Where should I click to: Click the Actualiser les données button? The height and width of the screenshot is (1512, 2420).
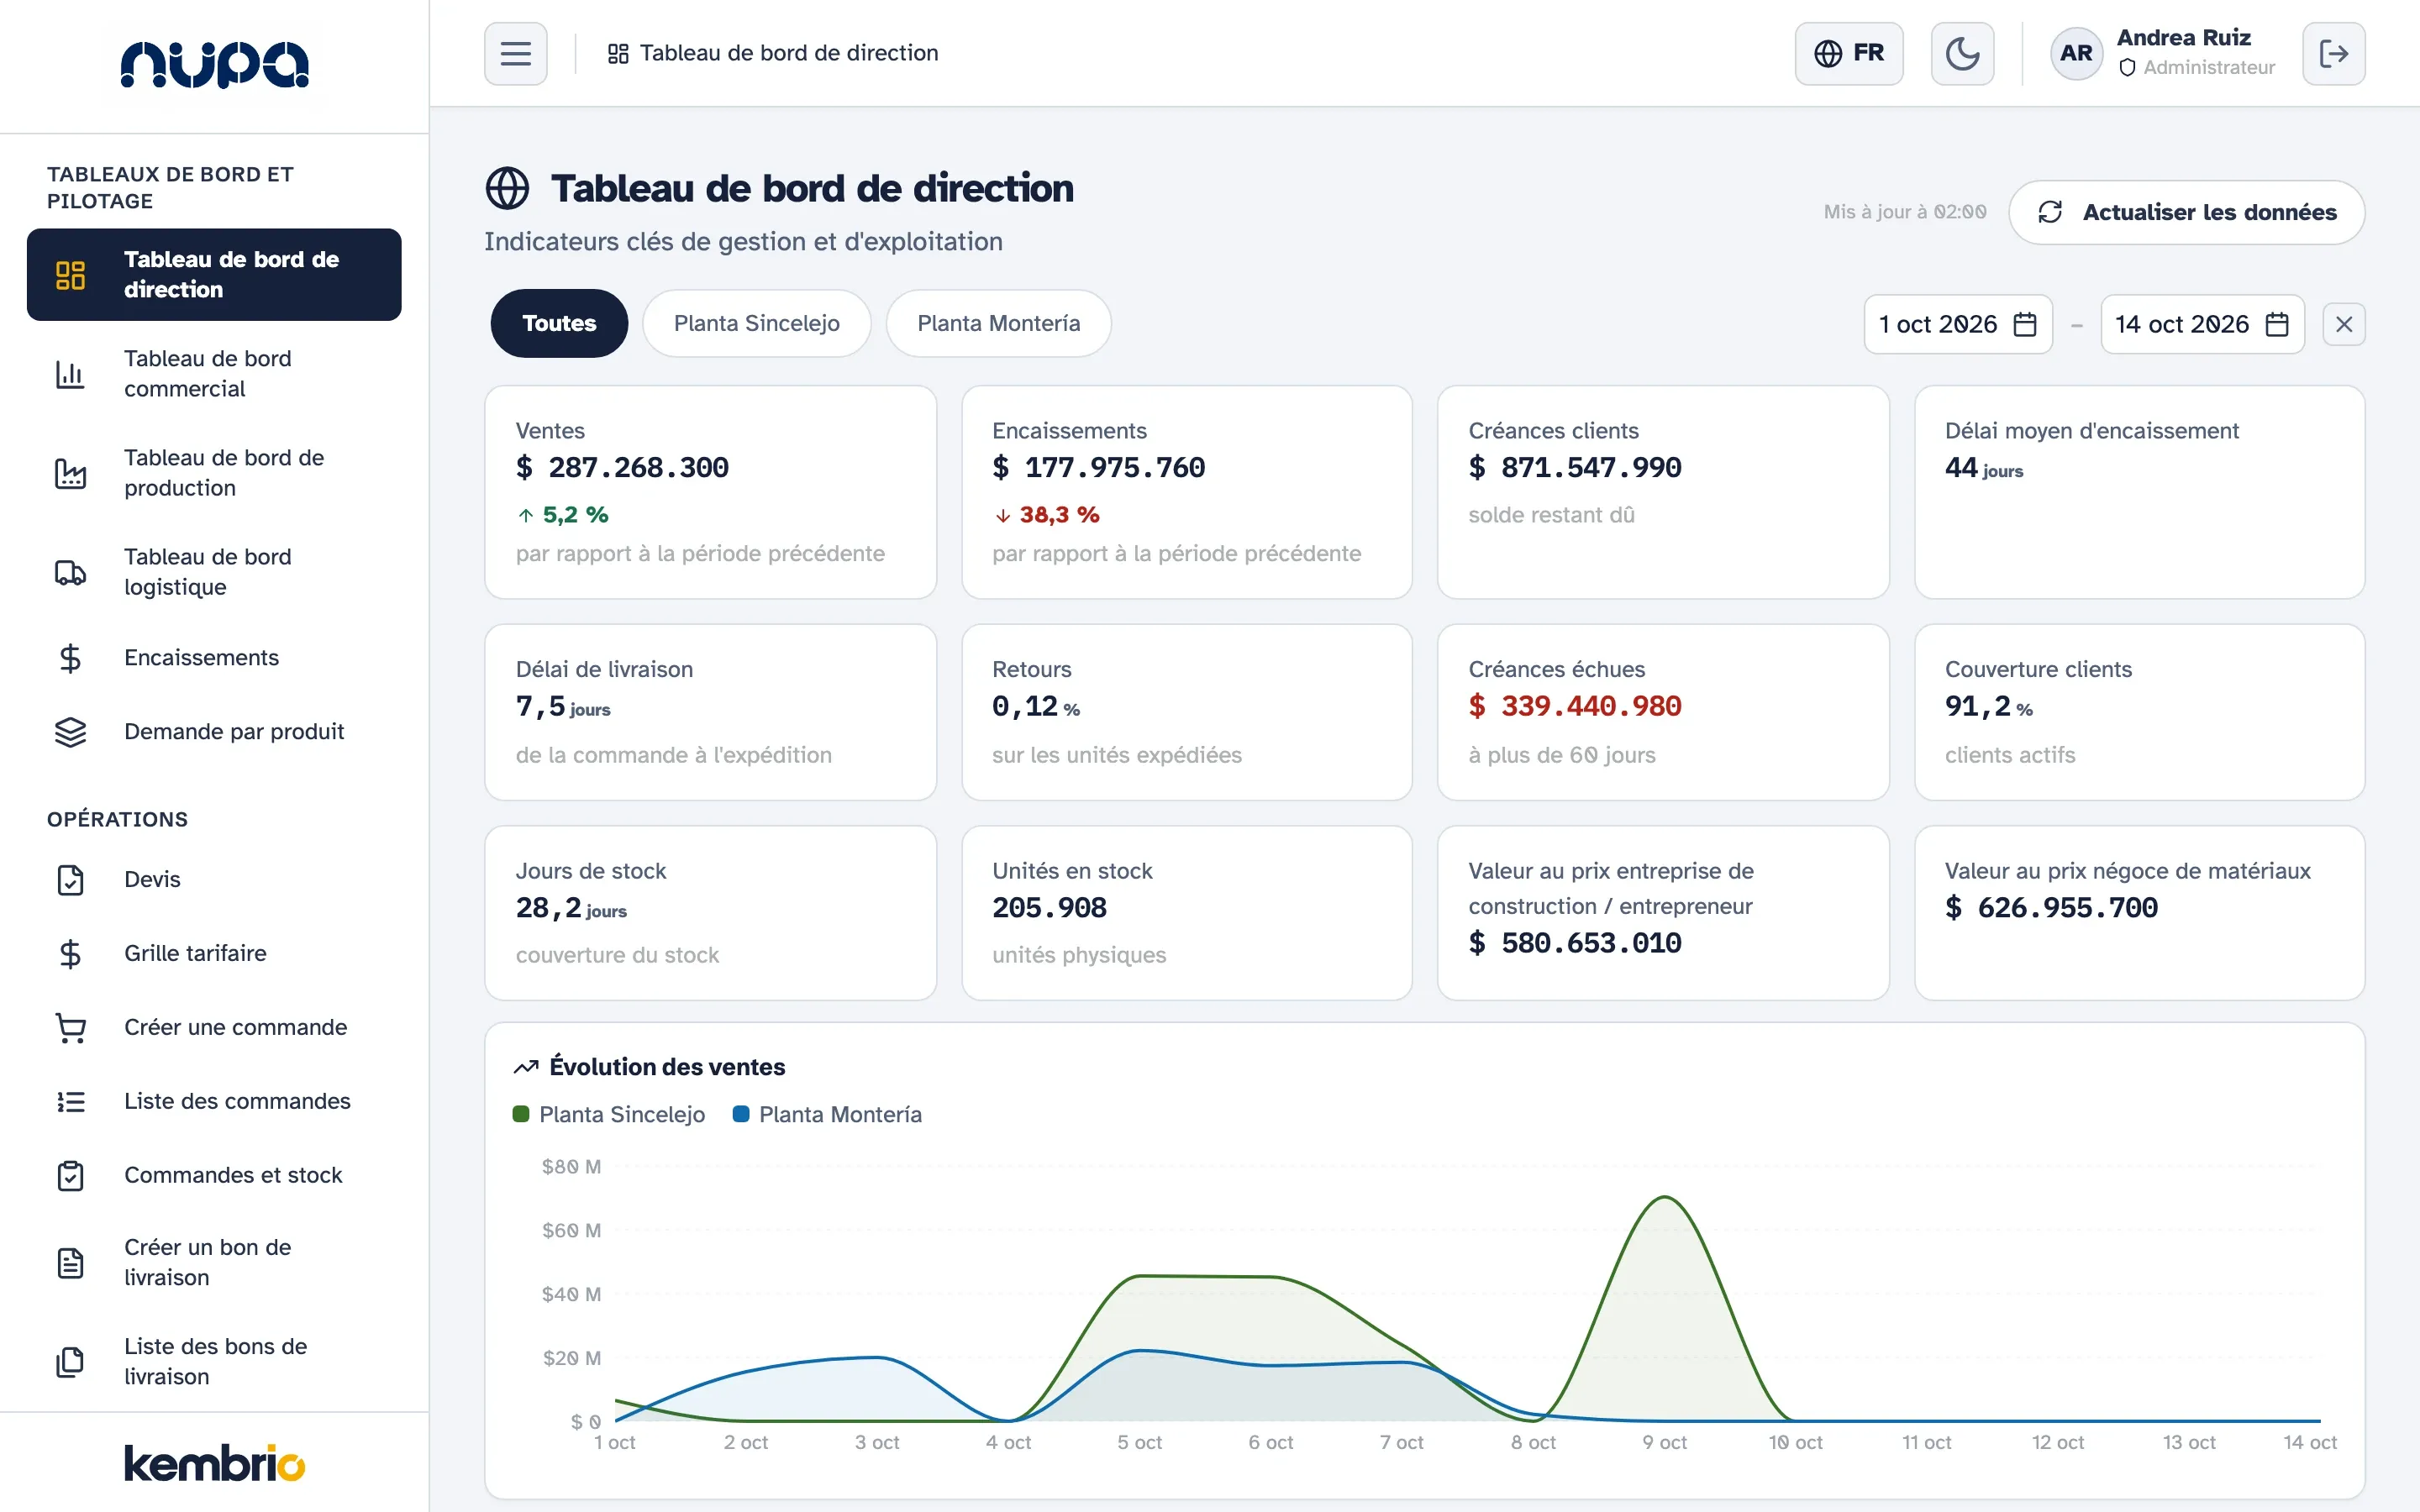(2186, 212)
